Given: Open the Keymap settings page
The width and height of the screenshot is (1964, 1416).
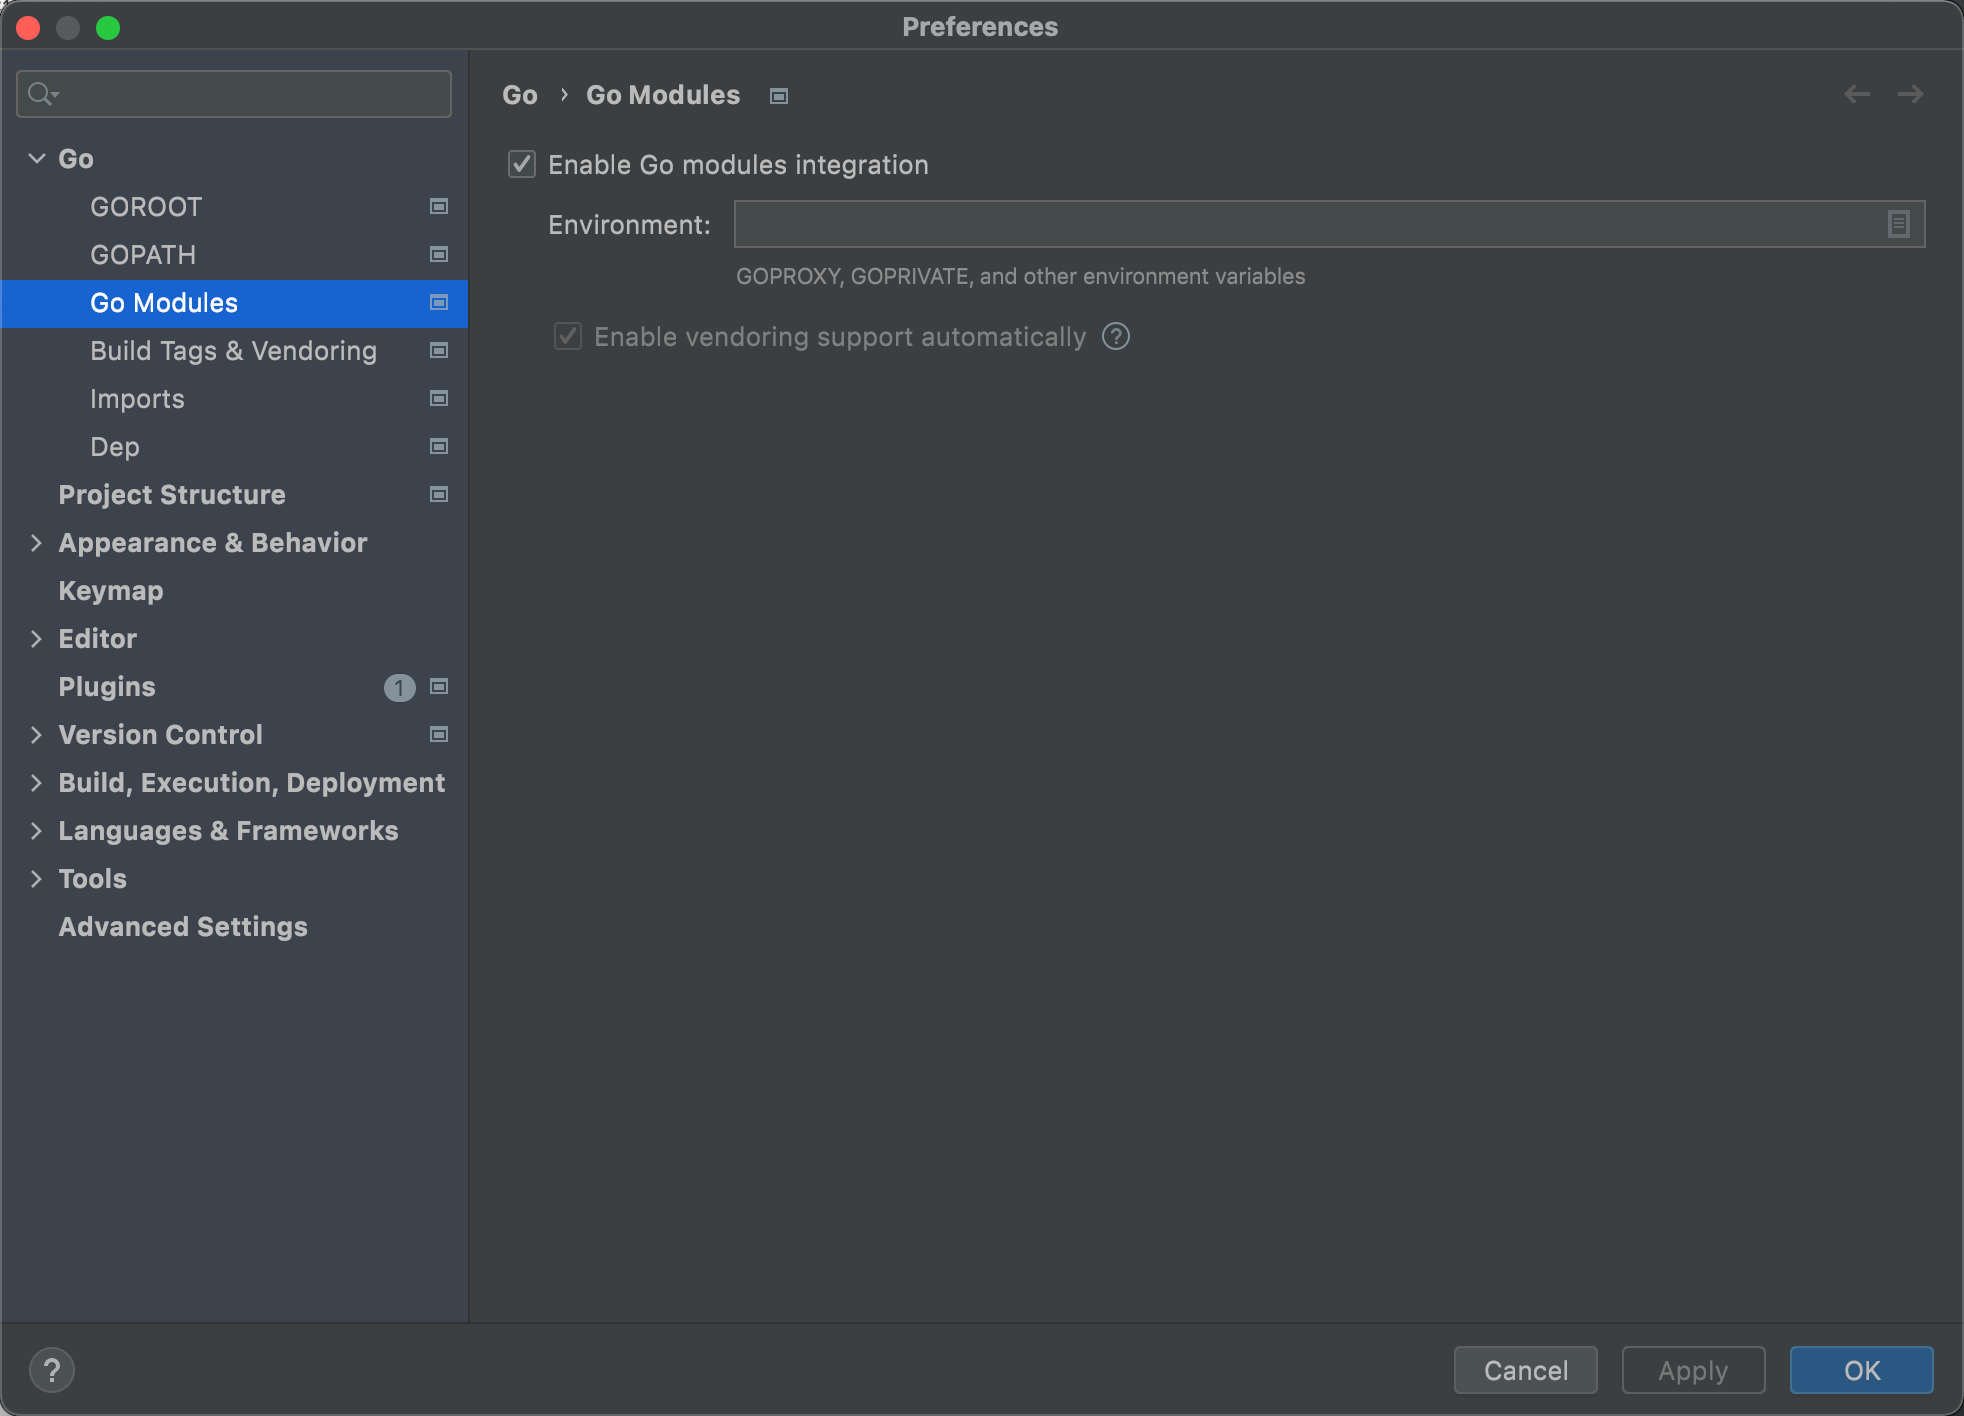Looking at the screenshot, I should pyautogui.click(x=111, y=591).
